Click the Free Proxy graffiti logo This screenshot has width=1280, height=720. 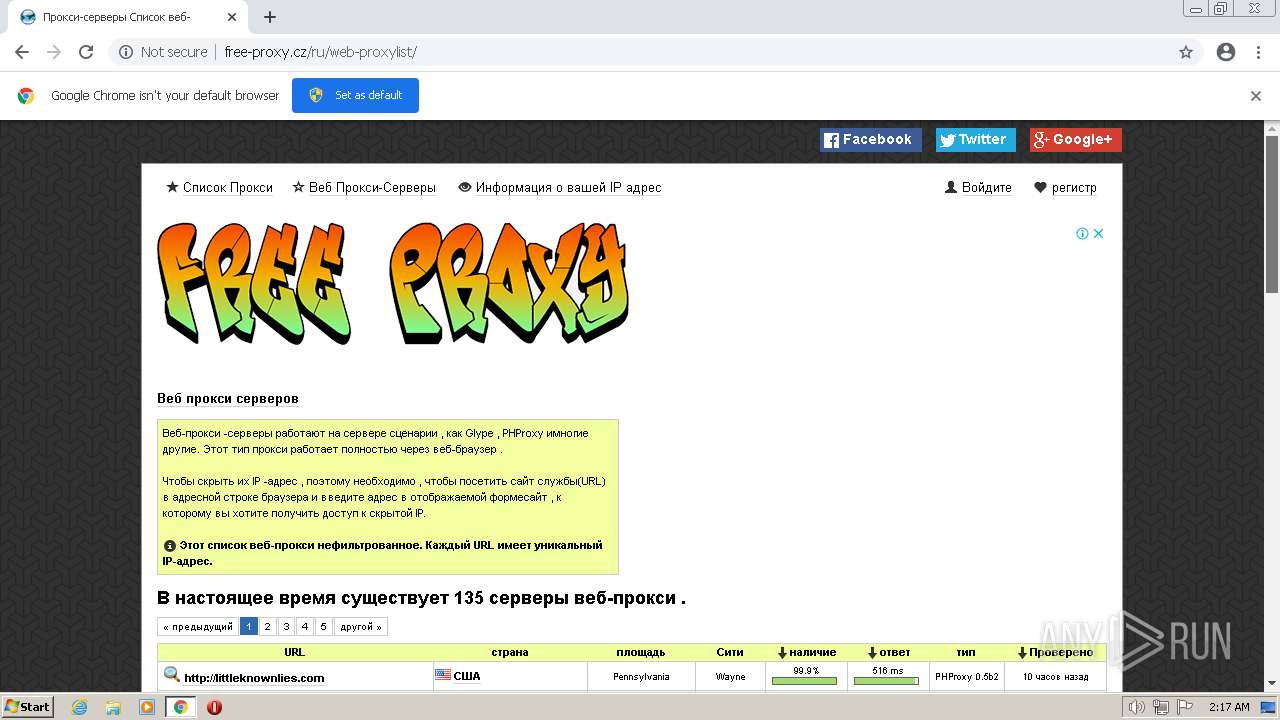click(x=393, y=283)
